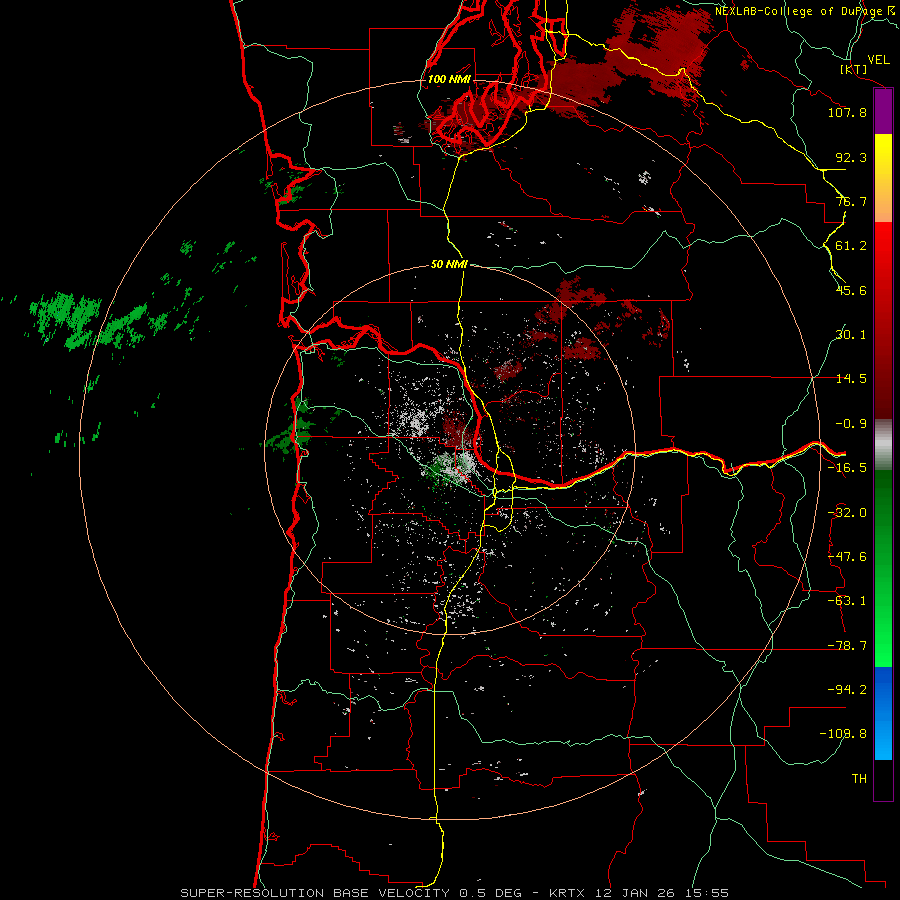Select the green segment of the color bar
900x900 pixels.
883,568
